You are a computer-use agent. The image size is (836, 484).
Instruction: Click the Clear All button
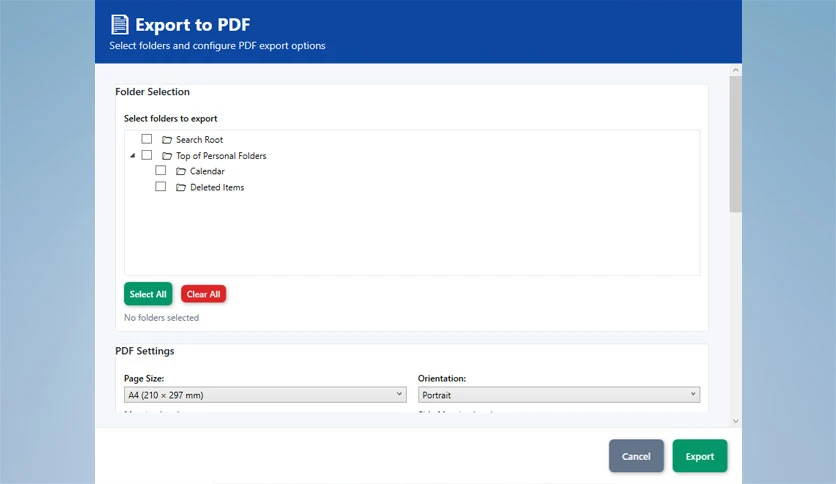pyautogui.click(x=203, y=294)
